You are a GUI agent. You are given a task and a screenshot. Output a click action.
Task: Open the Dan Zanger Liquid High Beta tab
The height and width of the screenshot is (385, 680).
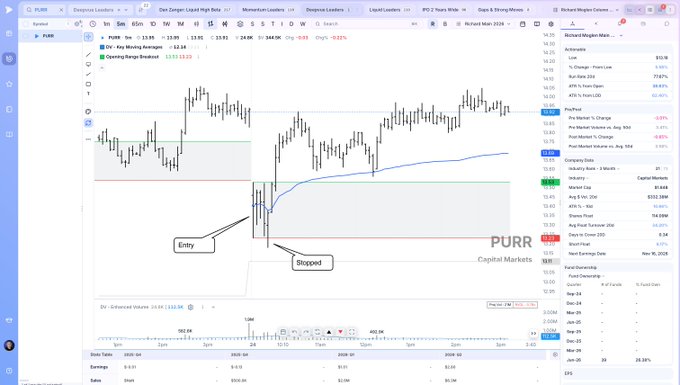(x=195, y=10)
